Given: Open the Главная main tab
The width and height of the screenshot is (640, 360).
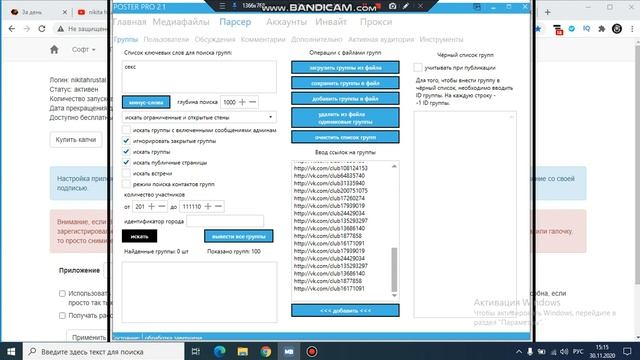Looking at the screenshot, I should point(129,22).
